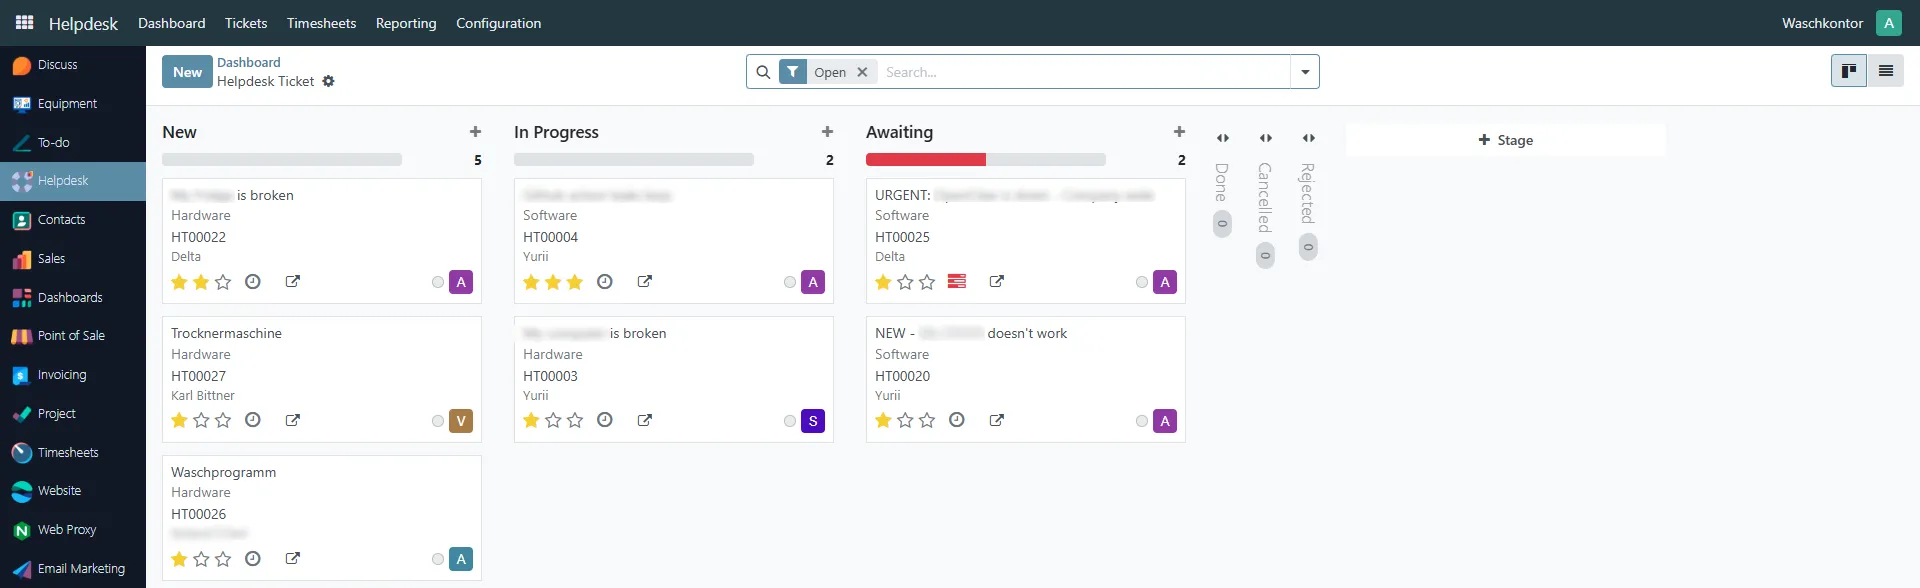Open external link icon on ticket HT00027
The height and width of the screenshot is (588, 1920).
(293, 420)
